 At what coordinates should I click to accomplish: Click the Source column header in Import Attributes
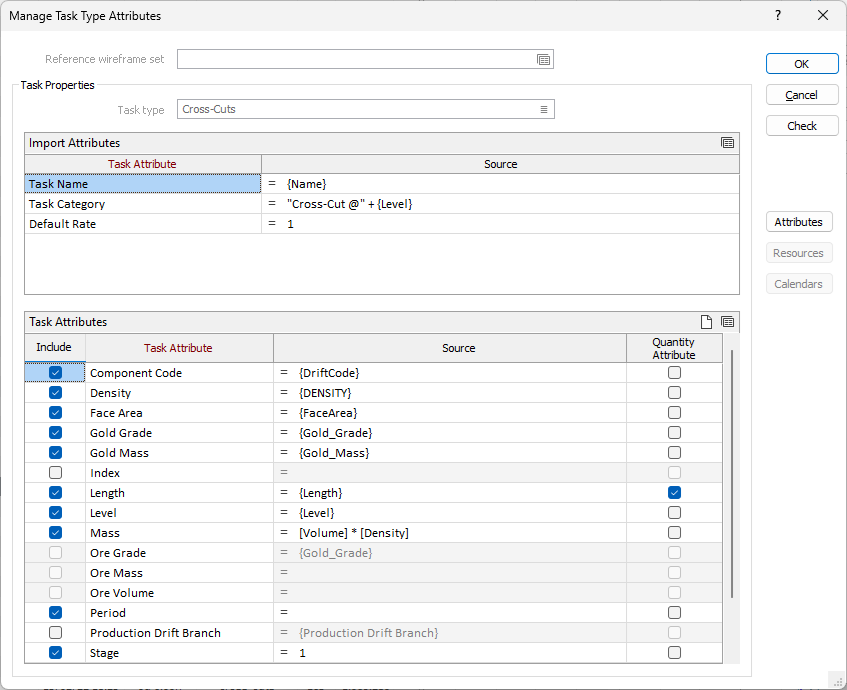(x=500, y=164)
